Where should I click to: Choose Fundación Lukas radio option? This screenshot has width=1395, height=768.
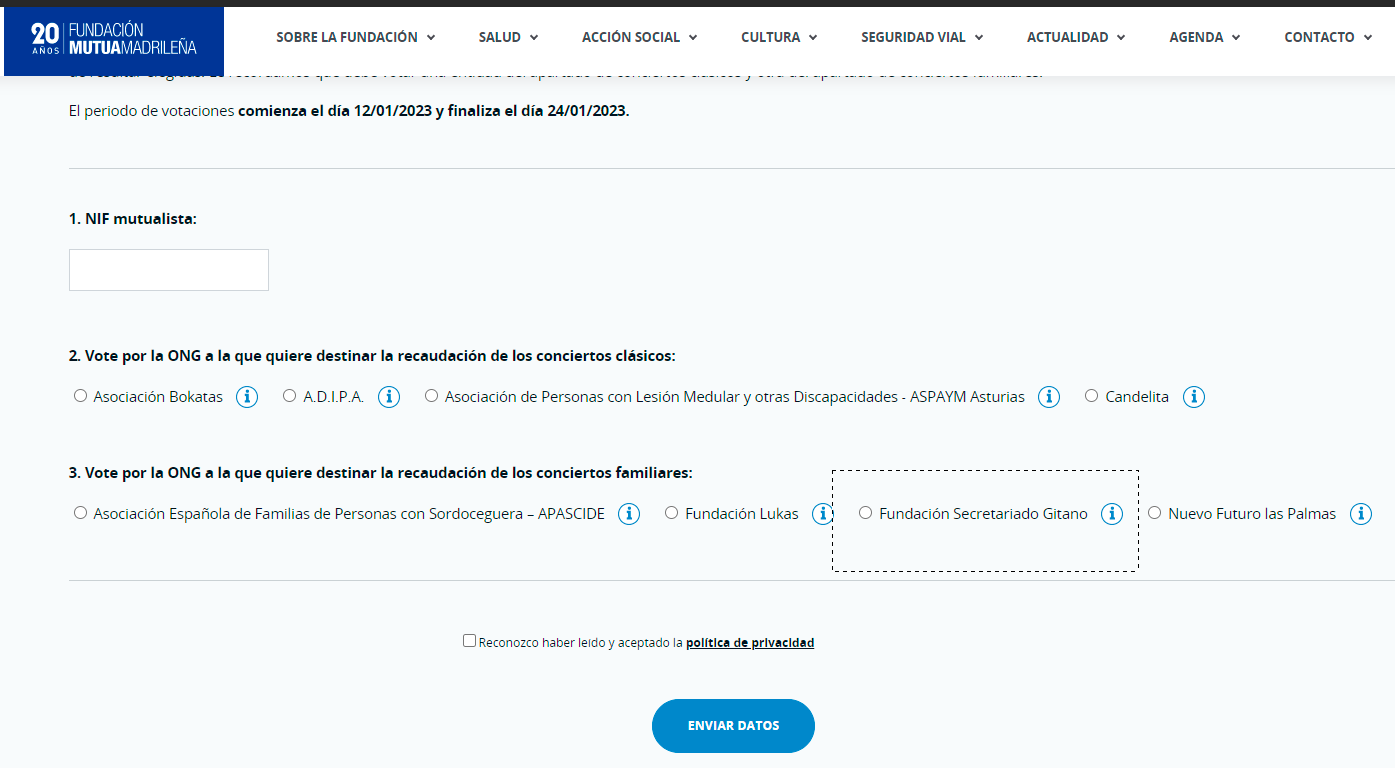coord(672,513)
